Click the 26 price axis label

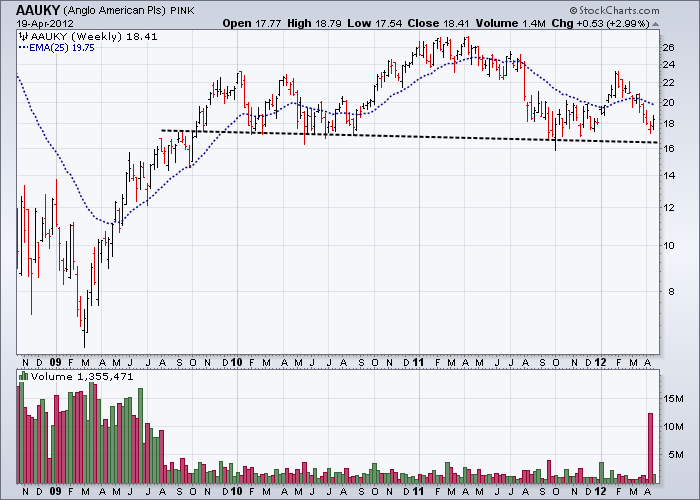coord(668,47)
